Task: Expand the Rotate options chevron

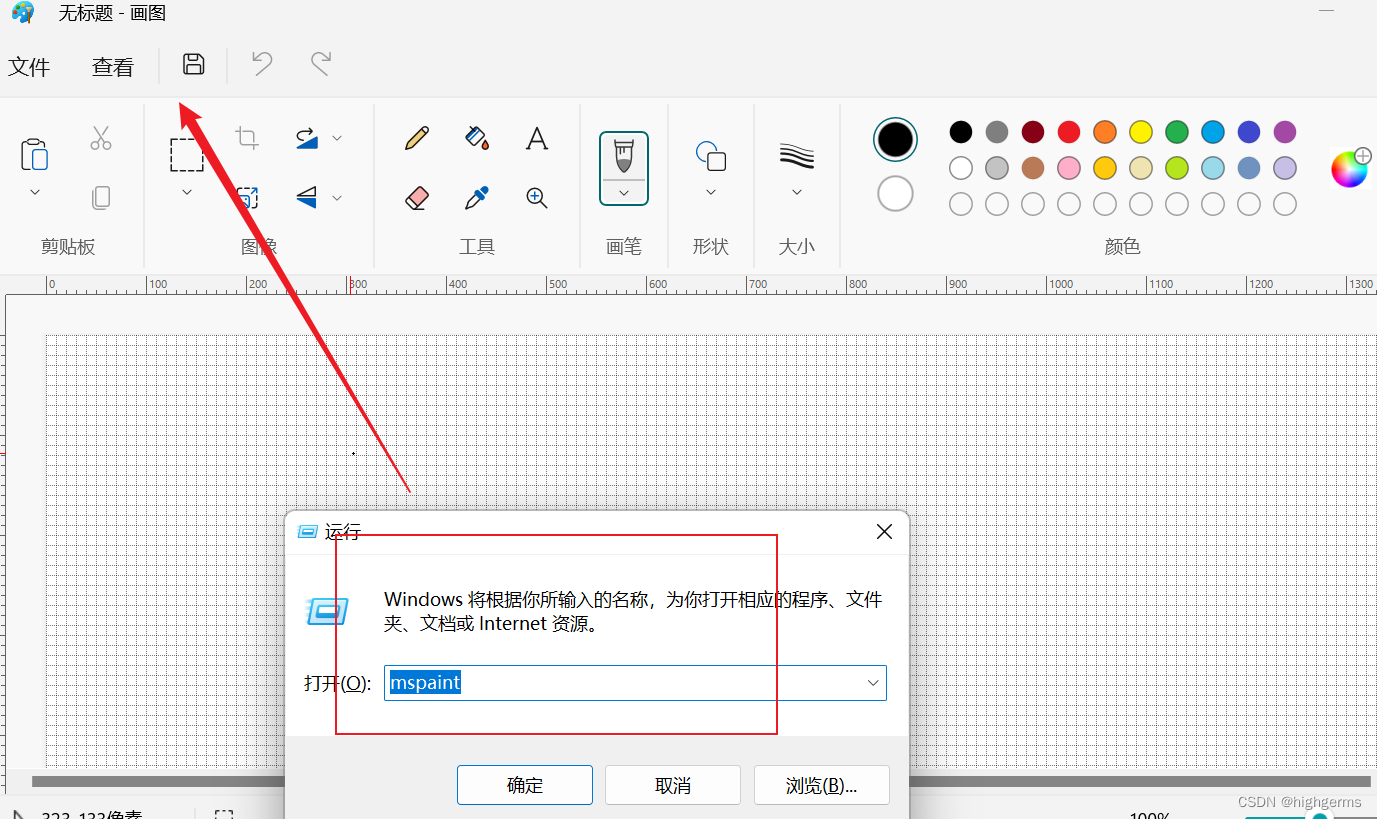Action: coord(337,138)
